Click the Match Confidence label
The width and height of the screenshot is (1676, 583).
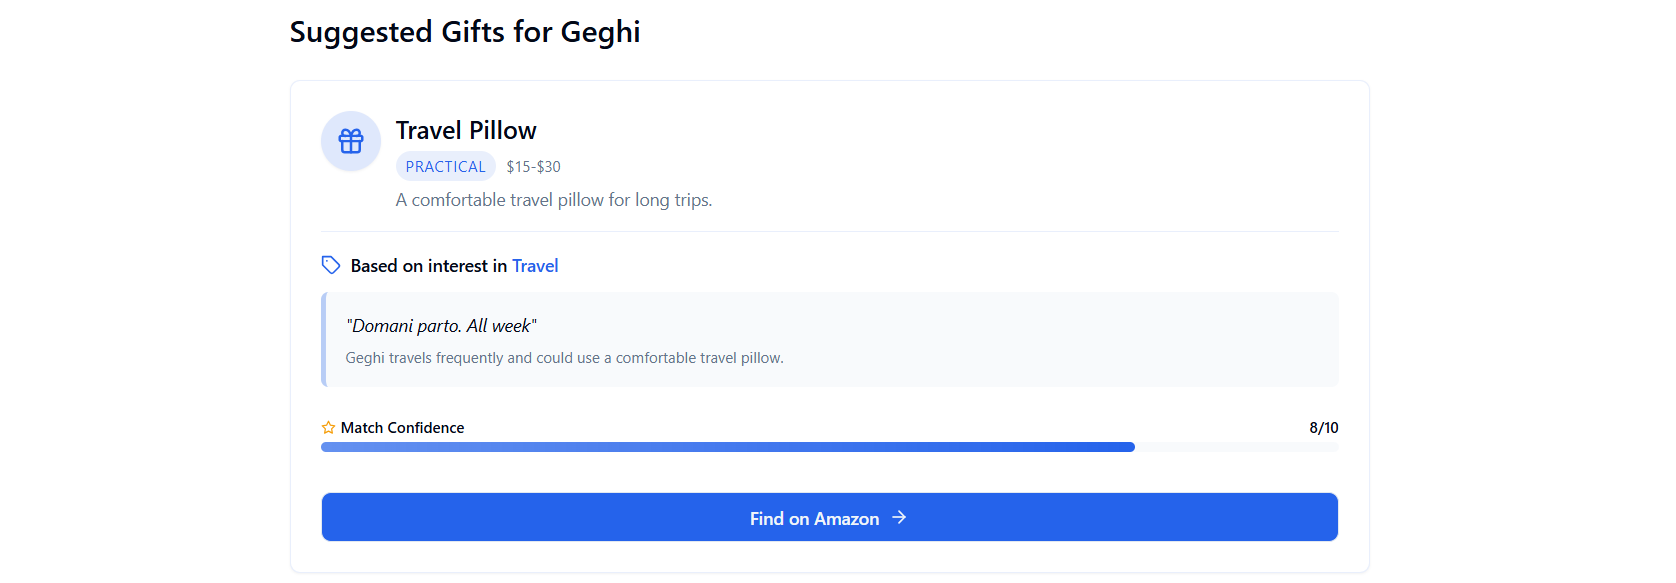pyautogui.click(x=402, y=428)
